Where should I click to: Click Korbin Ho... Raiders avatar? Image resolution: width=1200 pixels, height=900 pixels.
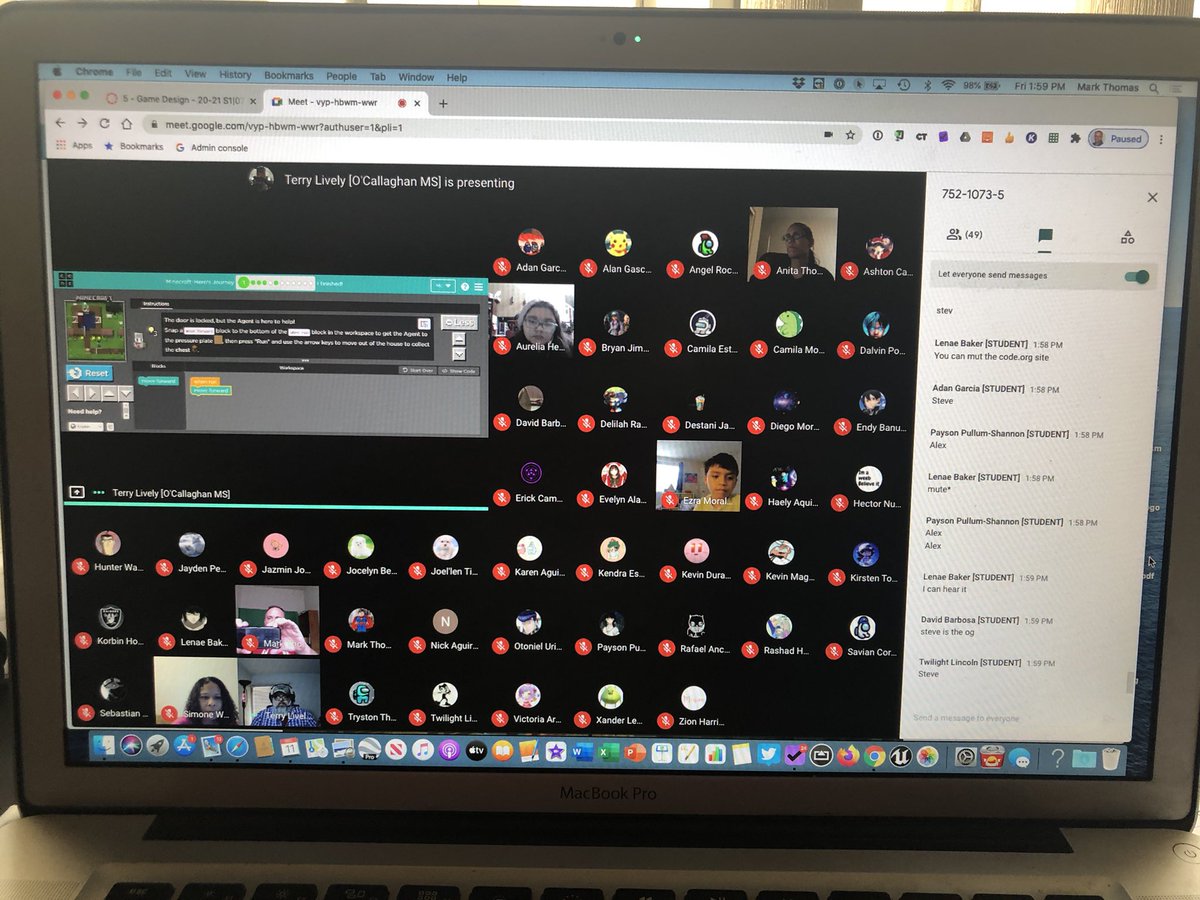(x=109, y=617)
